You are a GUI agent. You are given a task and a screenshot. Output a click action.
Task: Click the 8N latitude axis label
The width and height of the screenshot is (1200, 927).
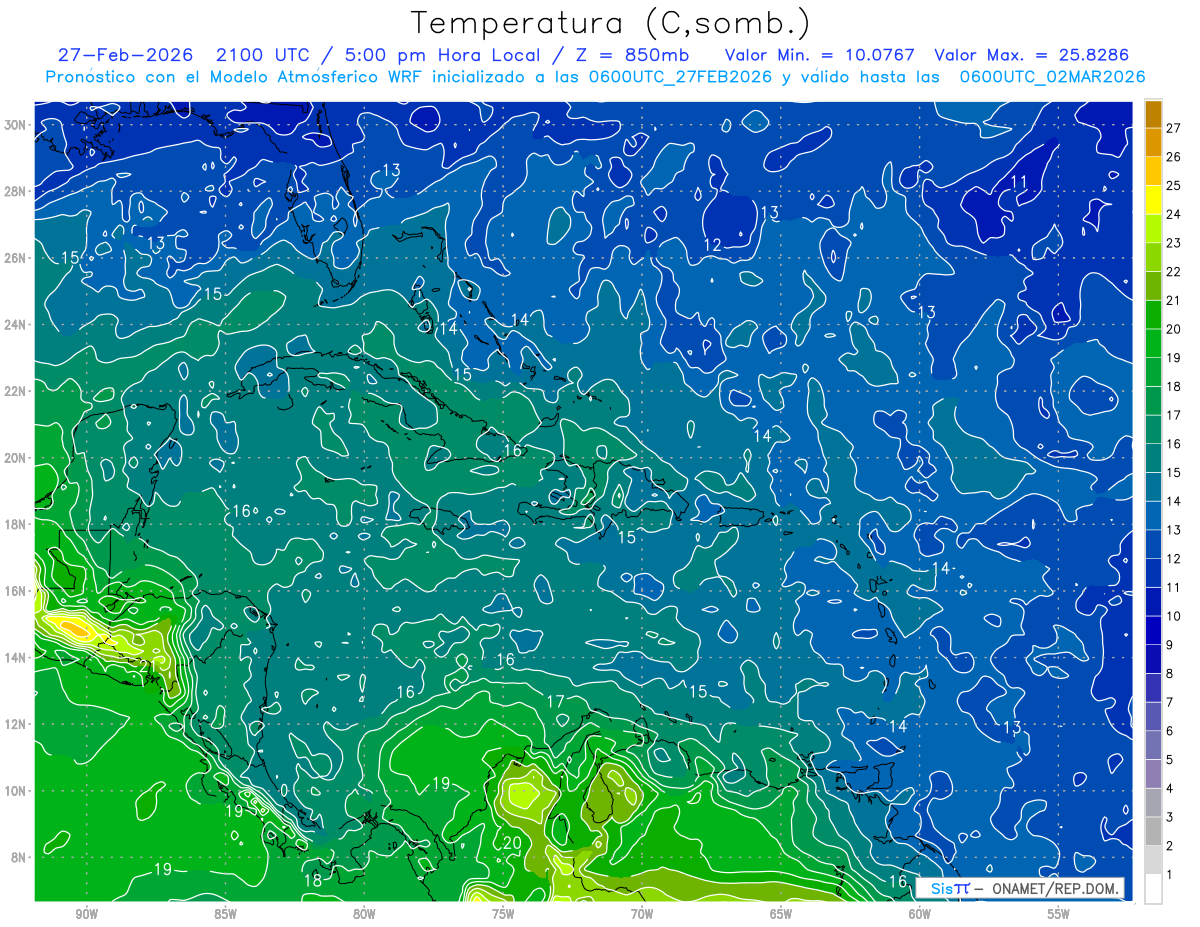[x=20, y=857]
